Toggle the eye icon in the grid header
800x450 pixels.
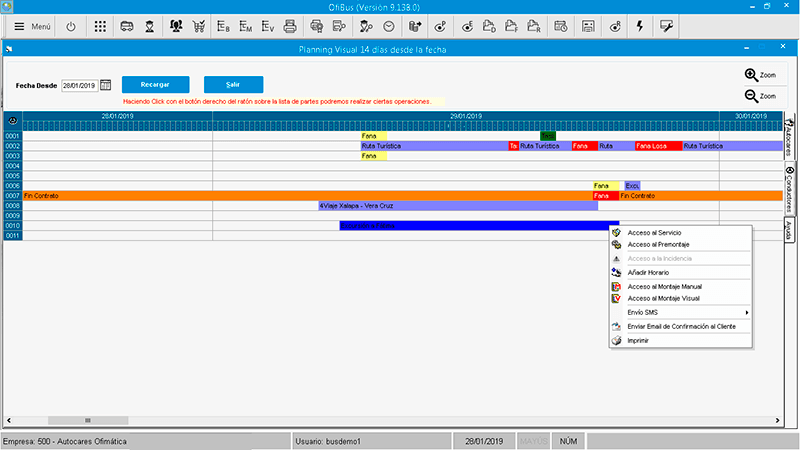pos(12,121)
